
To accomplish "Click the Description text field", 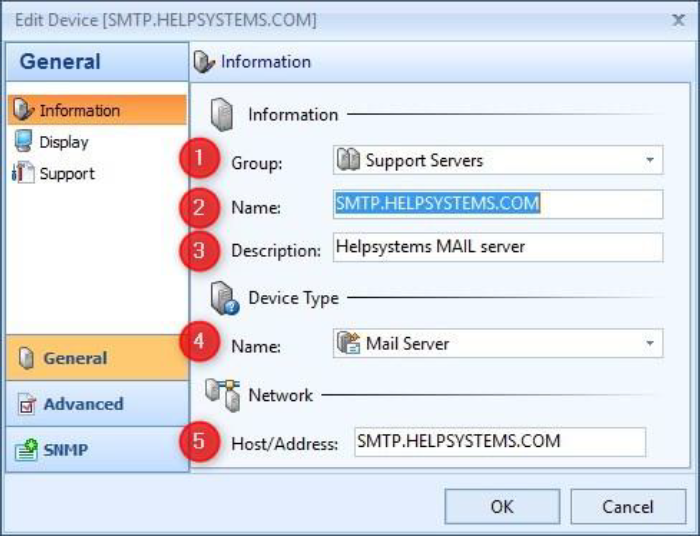I will 497,248.
